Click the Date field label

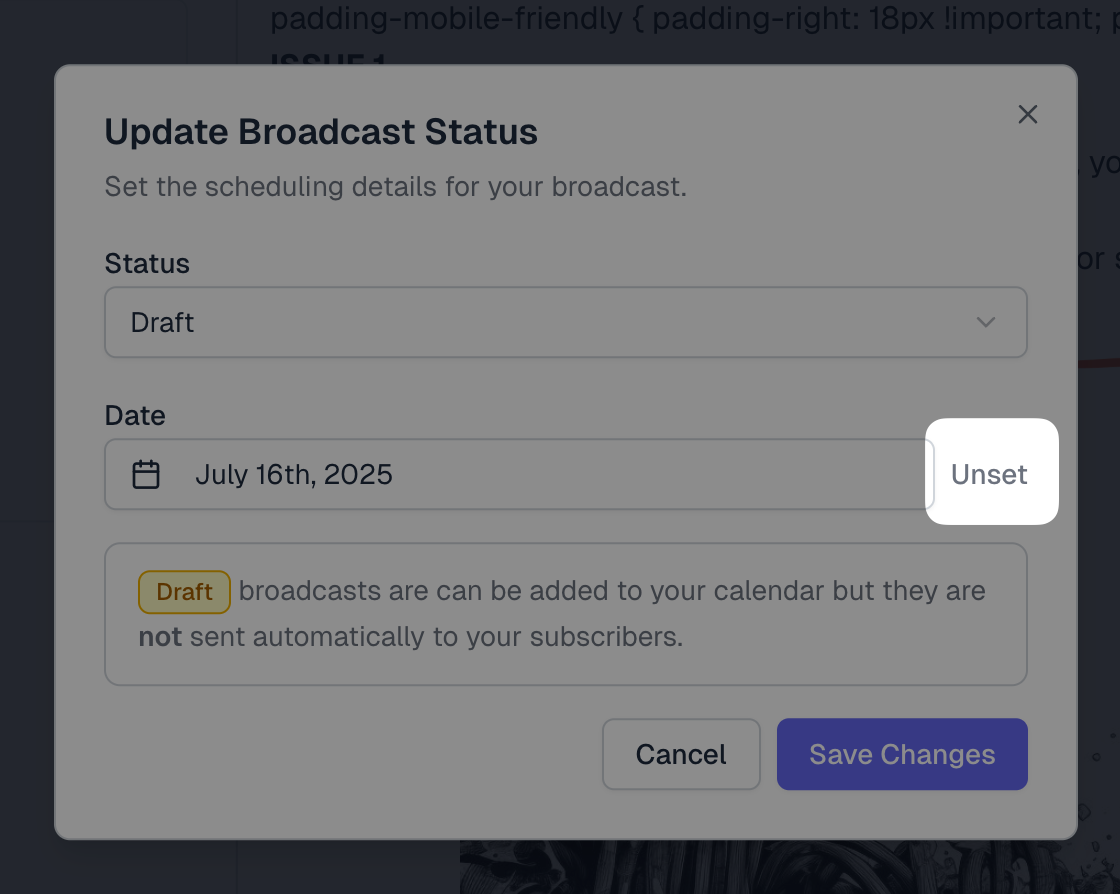(135, 416)
